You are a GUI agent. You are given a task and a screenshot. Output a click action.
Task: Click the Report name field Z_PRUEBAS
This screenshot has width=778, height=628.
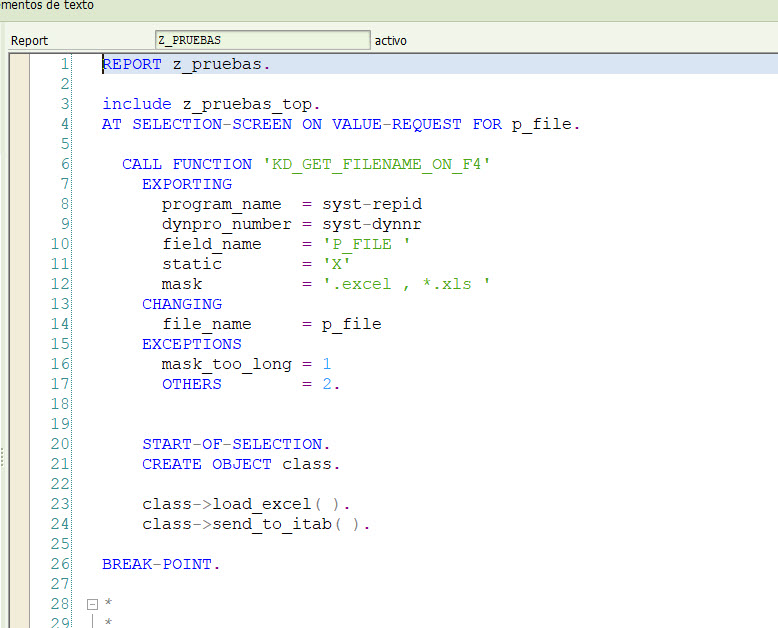click(x=262, y=40)
